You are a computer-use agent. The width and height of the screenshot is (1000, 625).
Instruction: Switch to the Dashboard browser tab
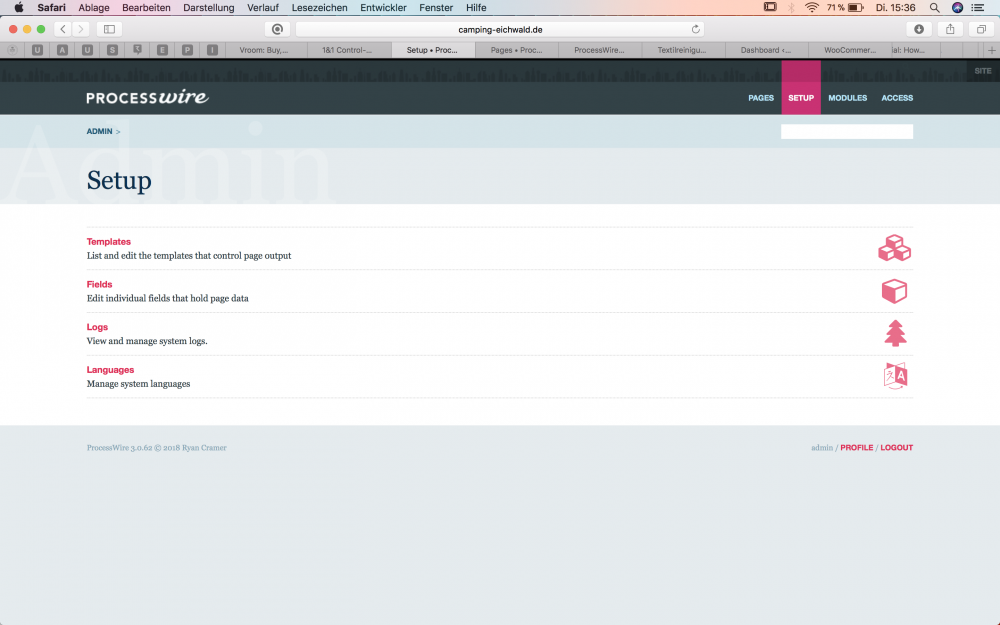pyautogui.click(x=766, y=49)
